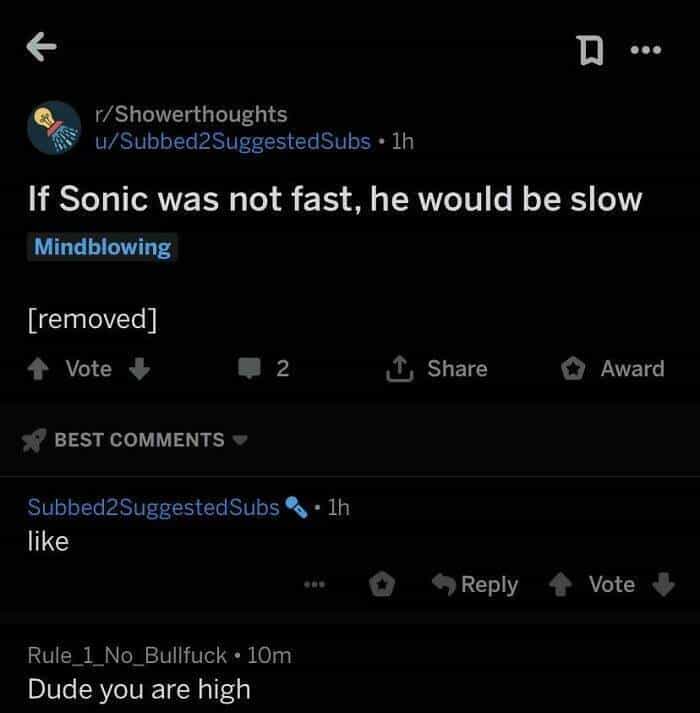Share the post
The image size is (700, 713).
pos(436,369)
